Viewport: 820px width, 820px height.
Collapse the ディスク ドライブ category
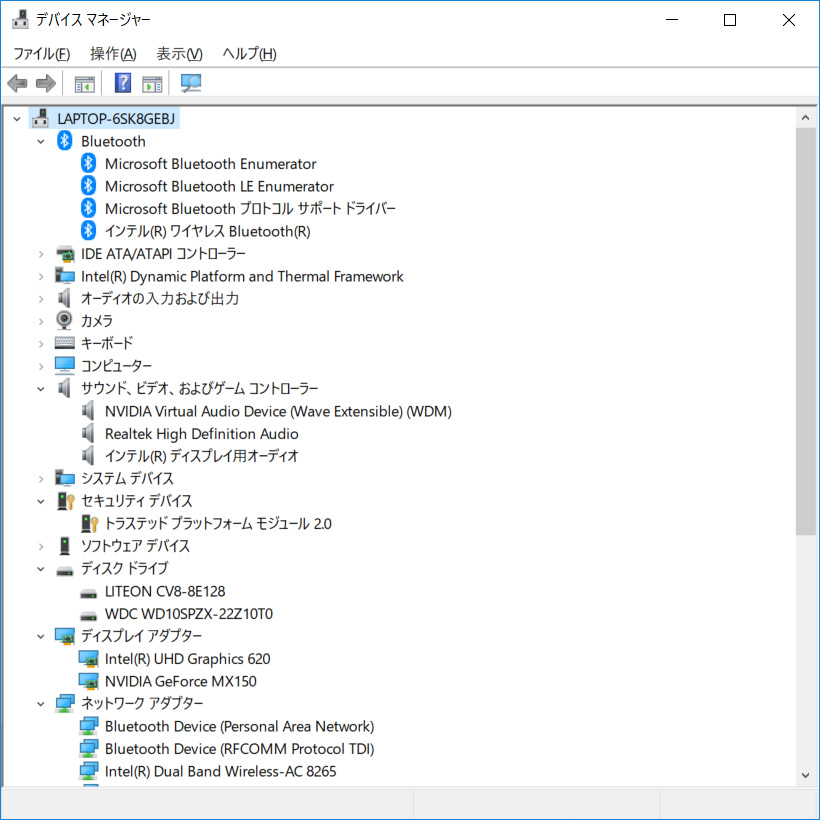[x=41, y=568]
